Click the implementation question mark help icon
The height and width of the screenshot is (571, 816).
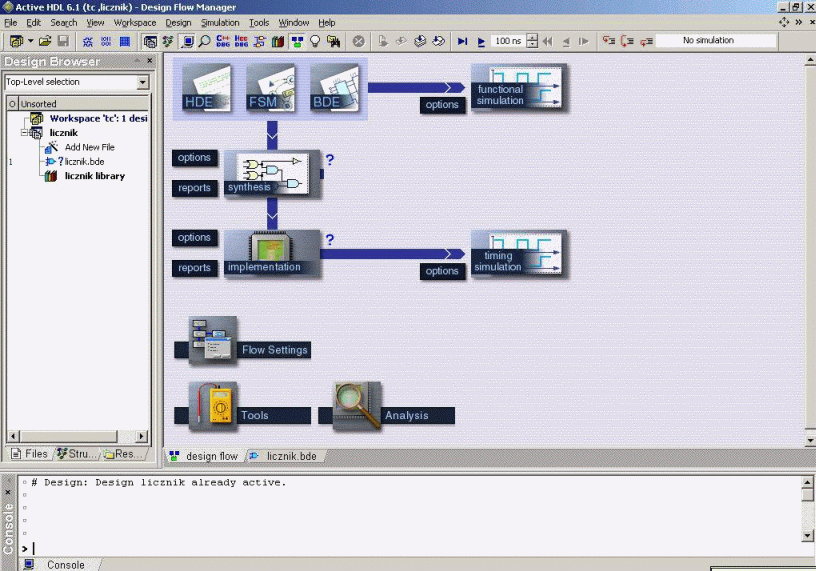tap(329, 239)
